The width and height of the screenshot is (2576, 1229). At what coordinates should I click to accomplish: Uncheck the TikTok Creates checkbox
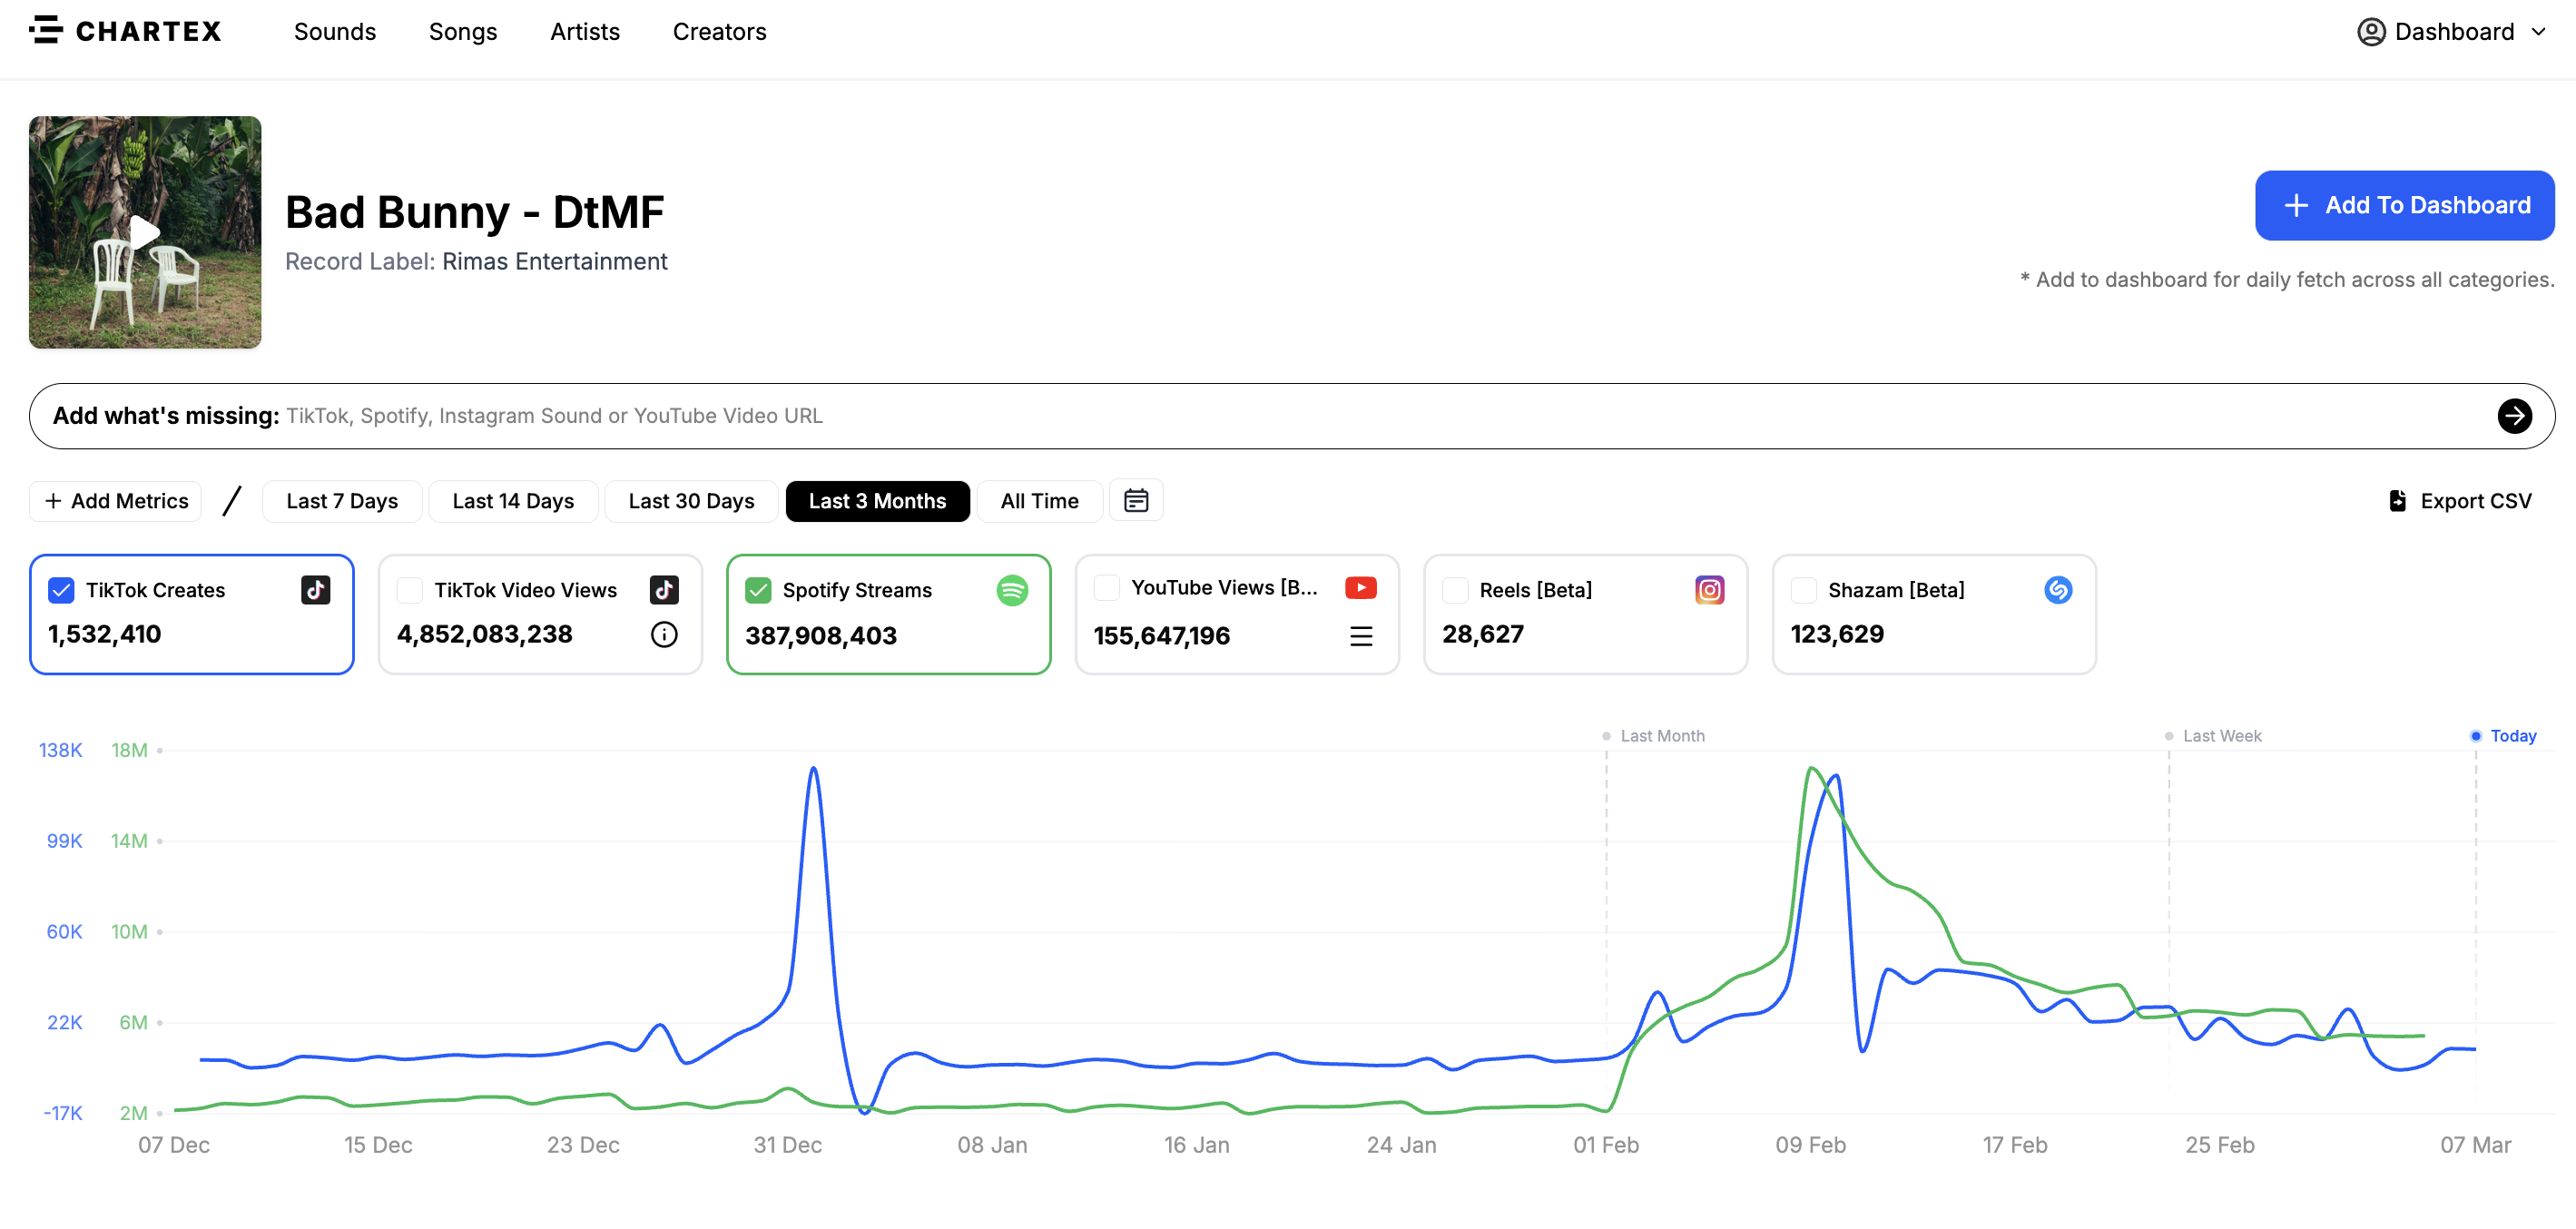(61, 590)
